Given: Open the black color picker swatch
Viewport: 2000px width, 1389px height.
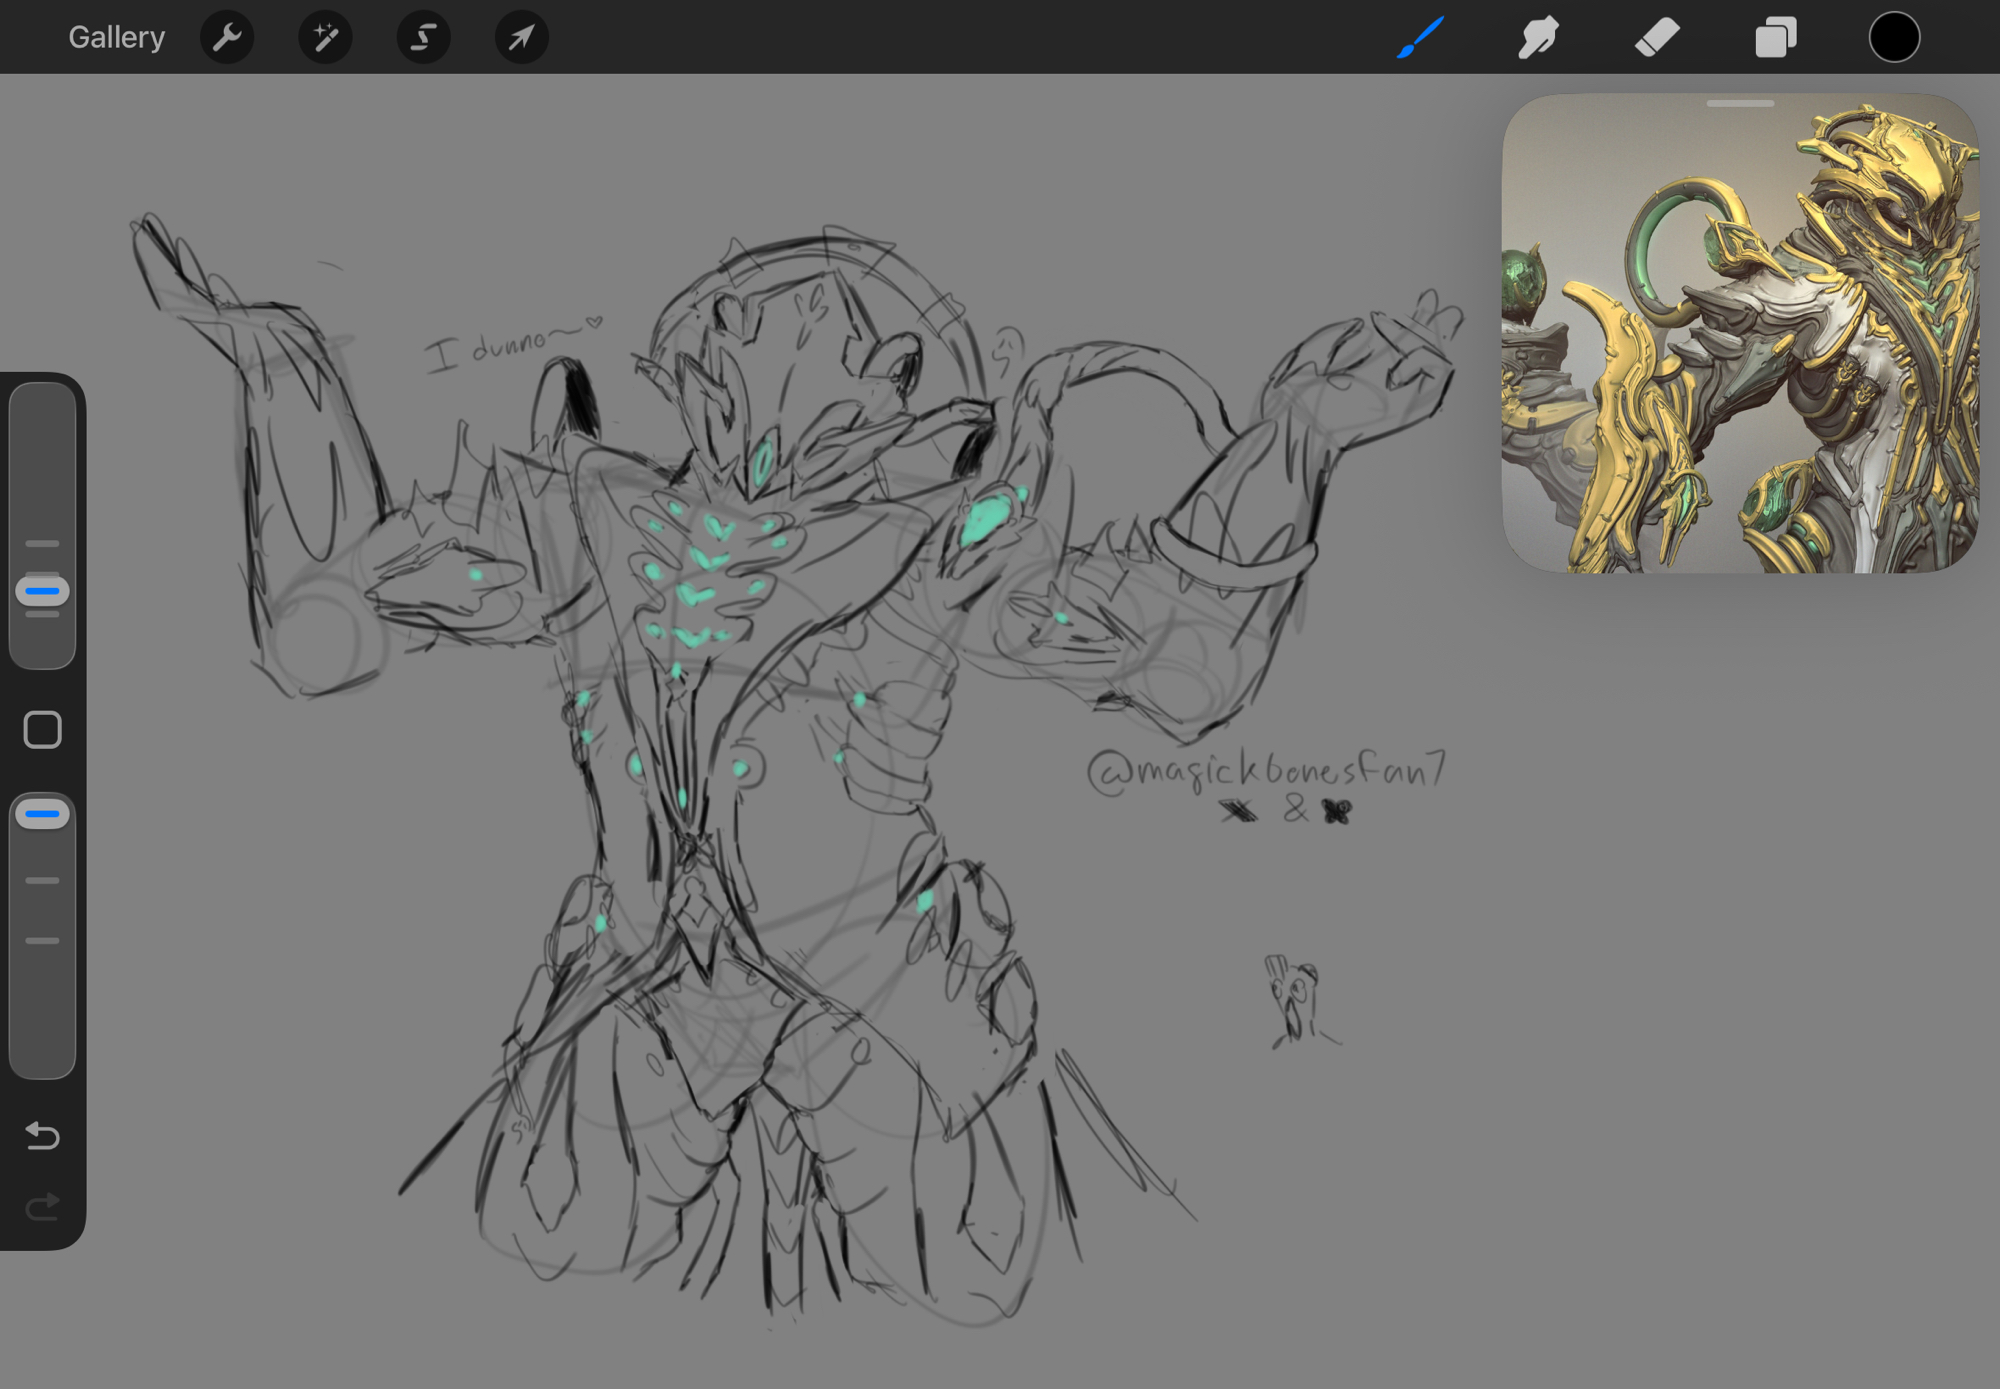Looking at the screenshot, I should pyautogui.click(x=1894, y=38).
